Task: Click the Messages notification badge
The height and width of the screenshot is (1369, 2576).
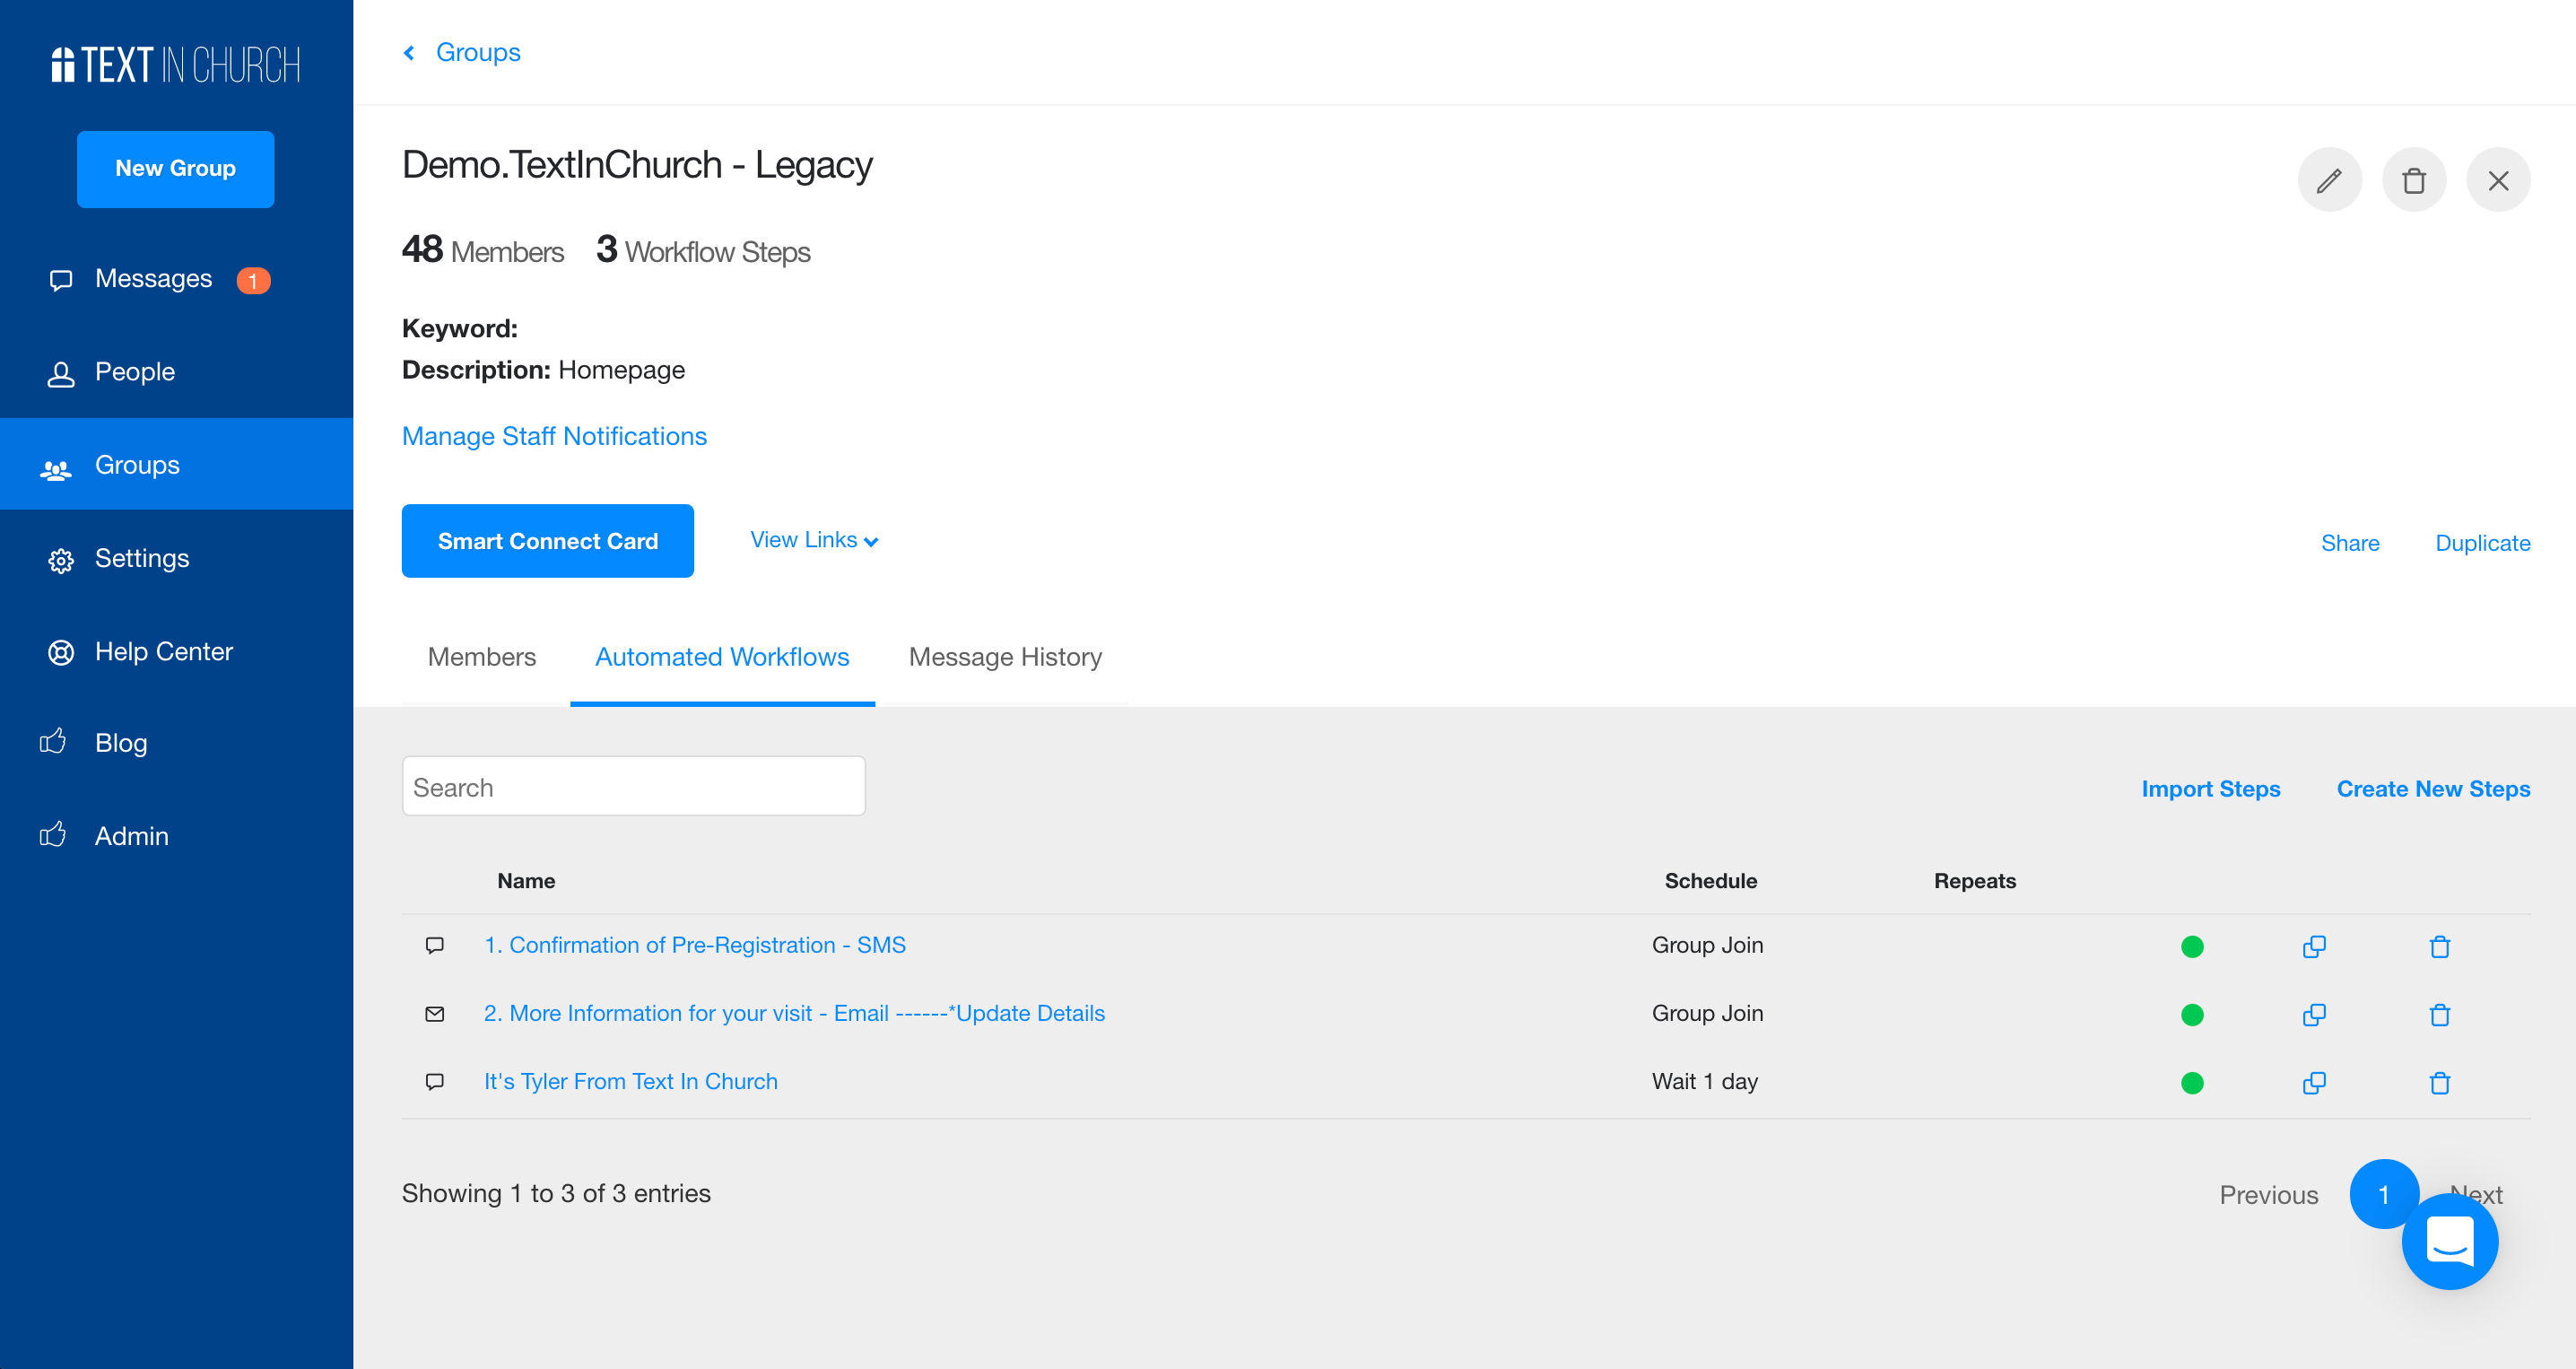Action: pyautogui.click(x=253, y=280)
